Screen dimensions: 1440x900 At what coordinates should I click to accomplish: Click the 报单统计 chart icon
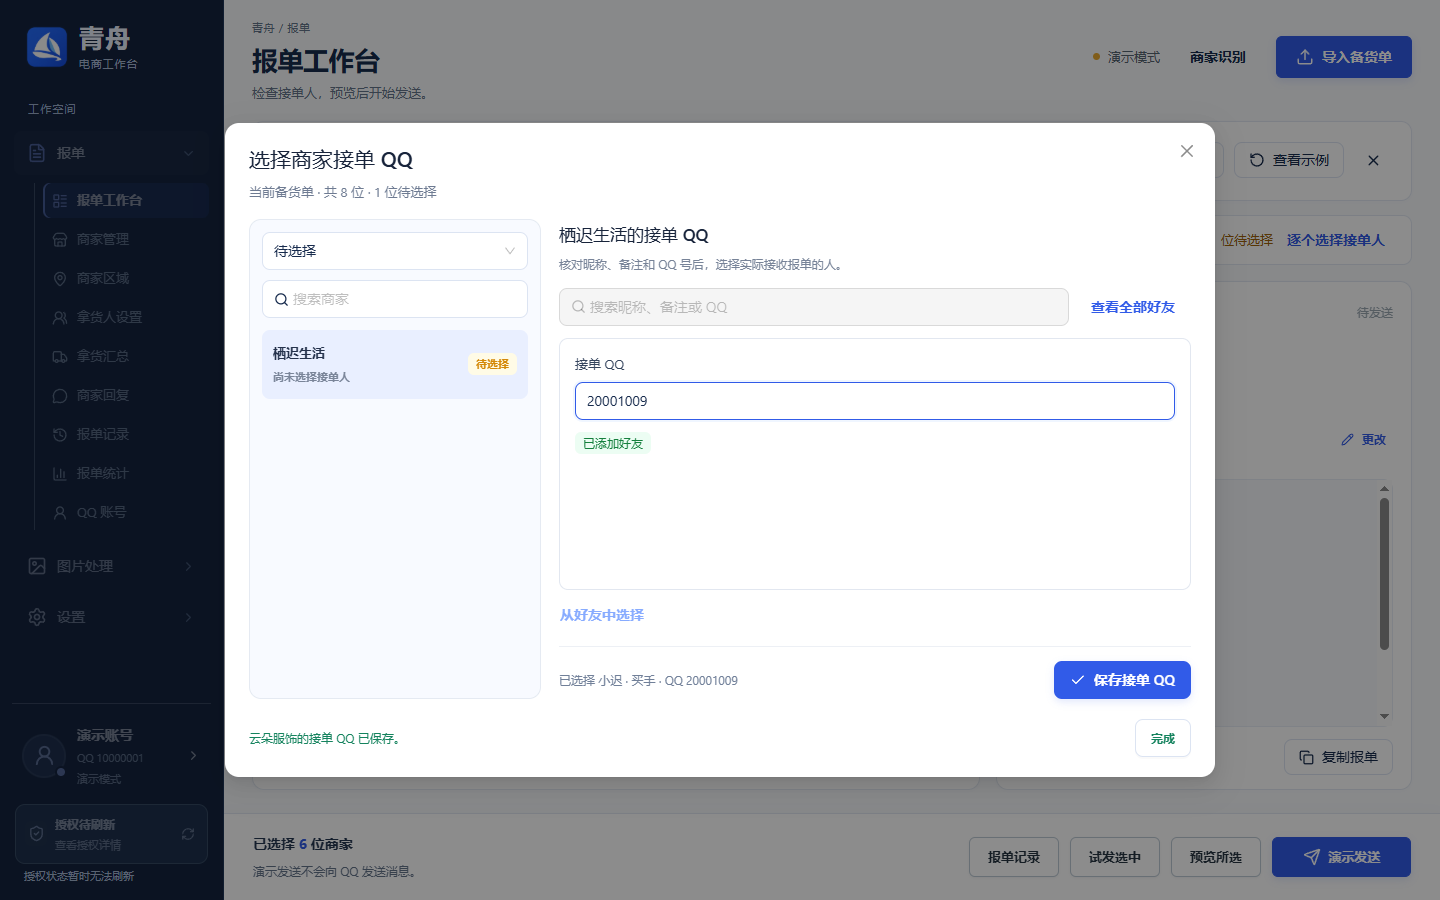tap(60, 473)
